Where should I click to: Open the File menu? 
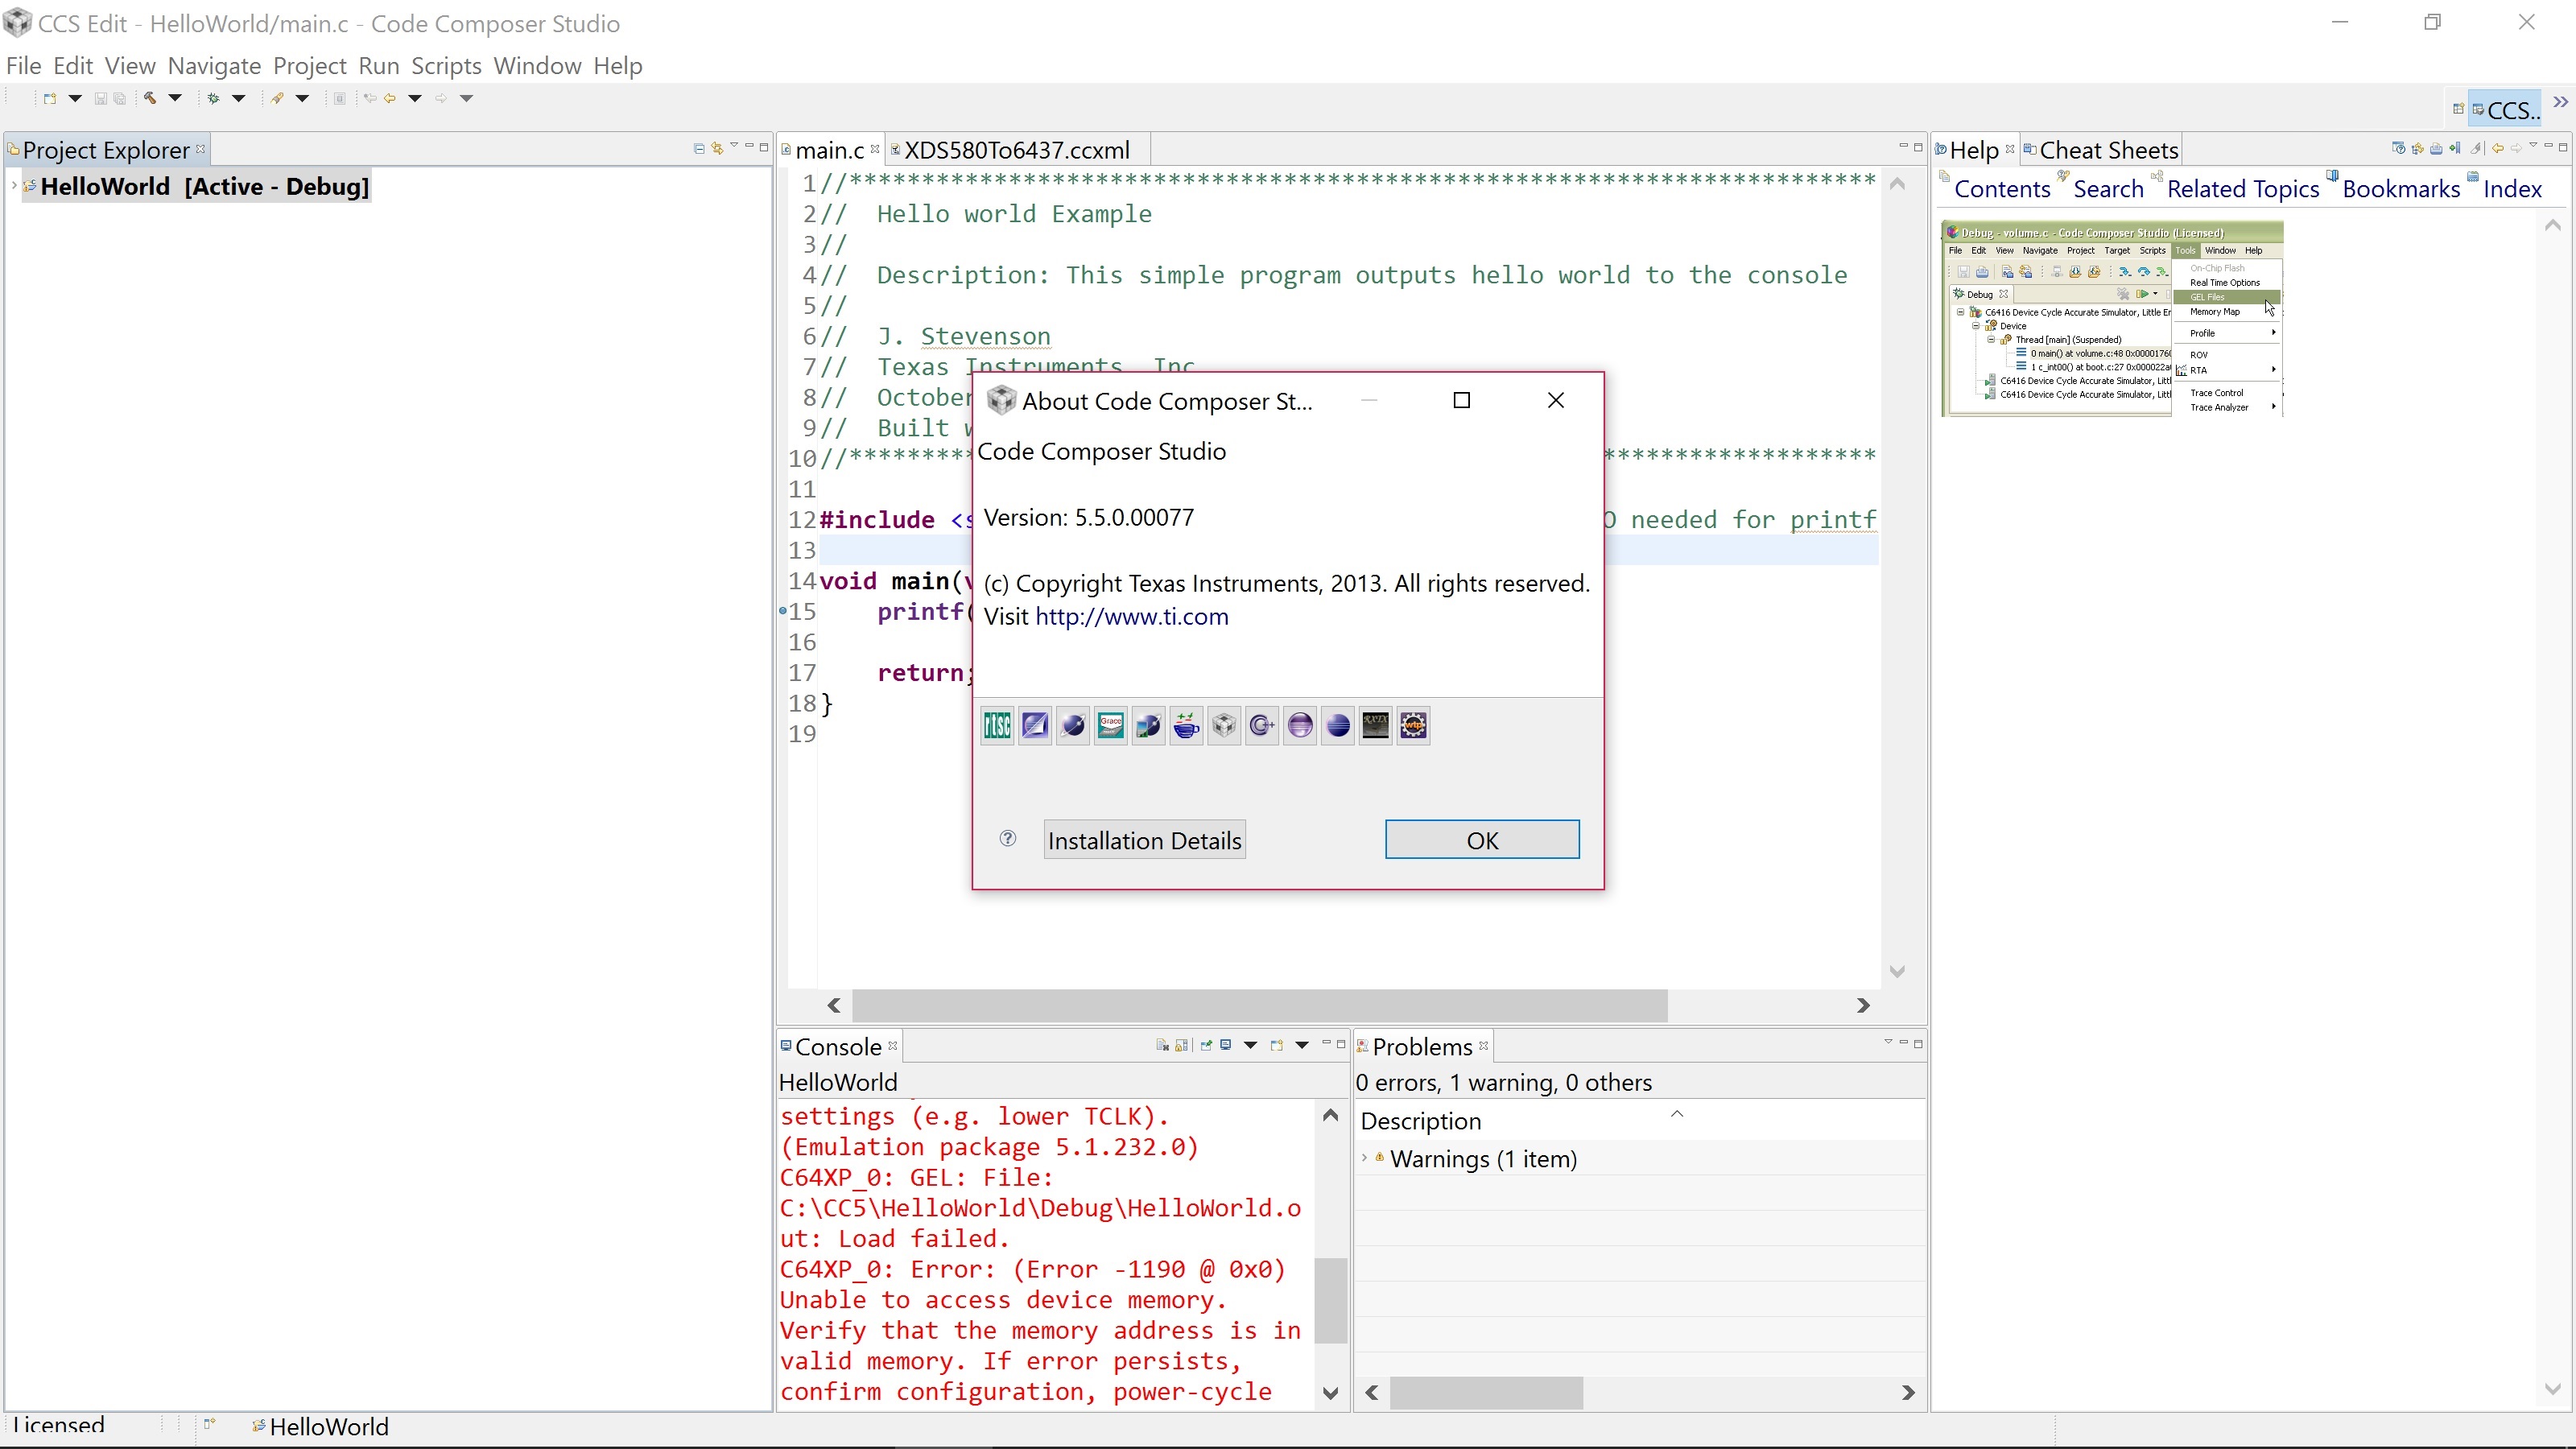(23, 66)
